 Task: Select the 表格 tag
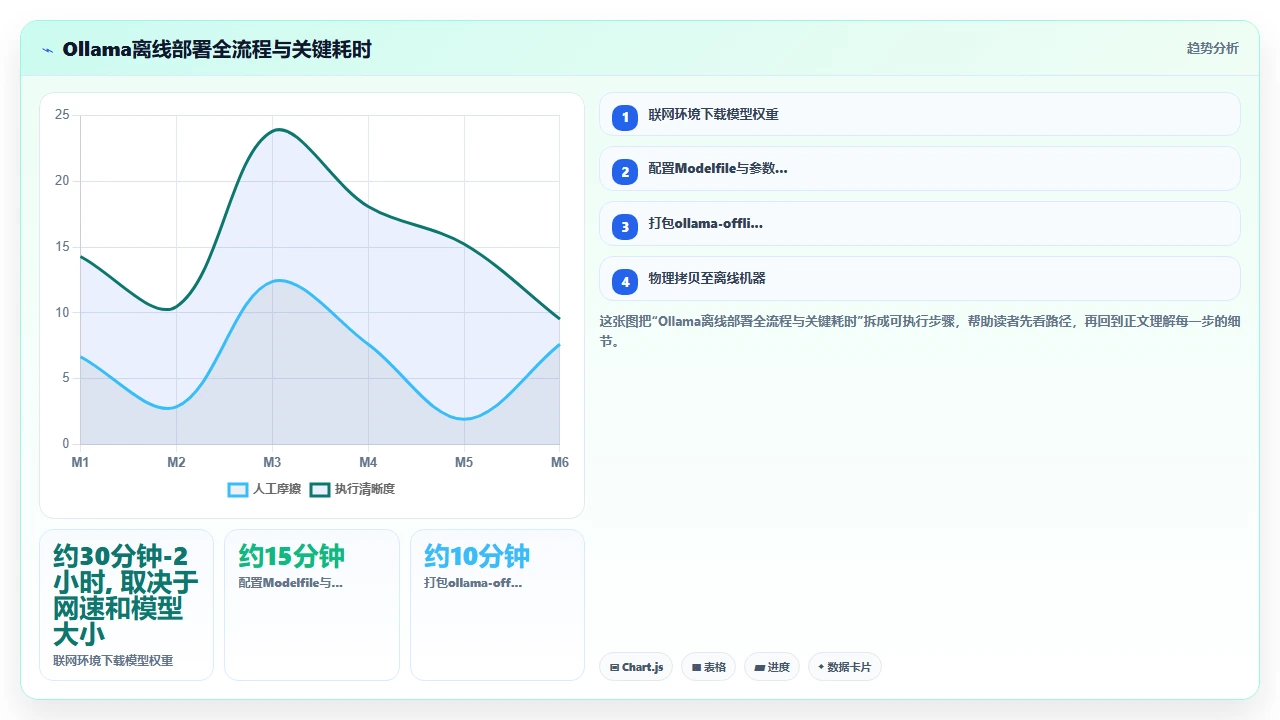[709, 667]
